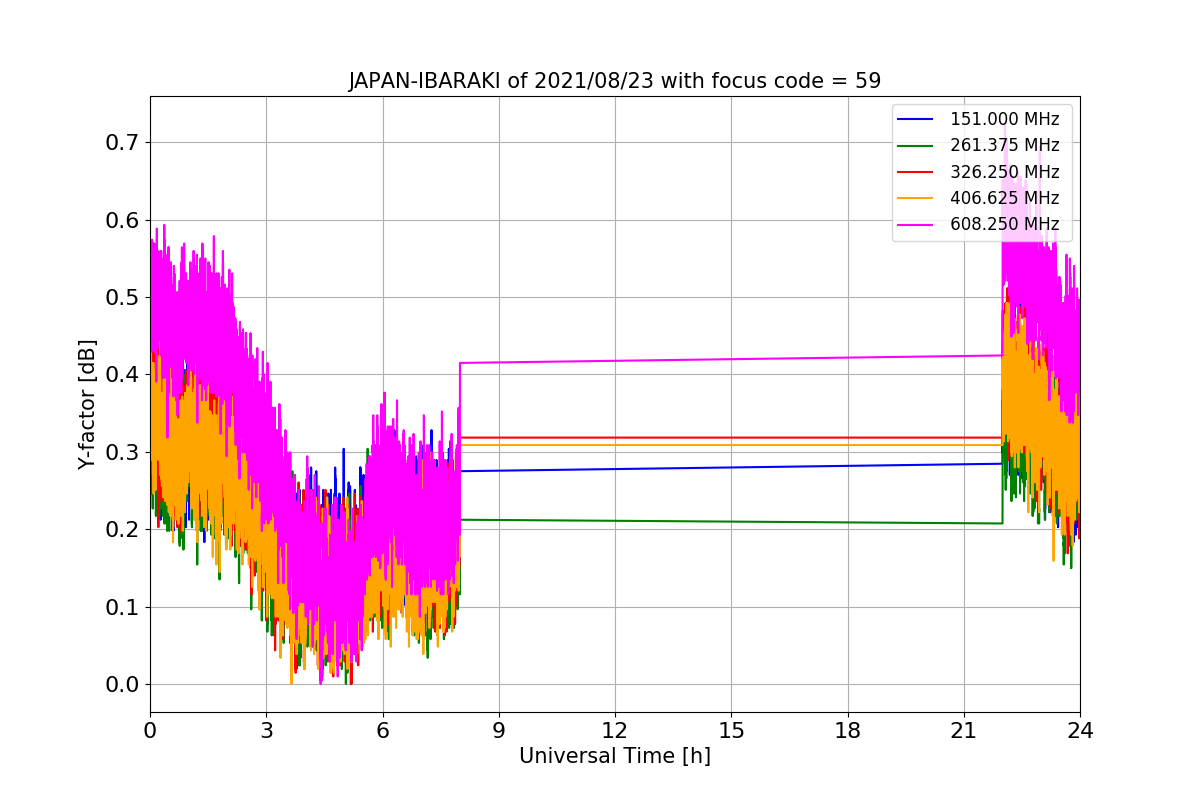
Task: Click the Y-factor [dB] axis label
Action: (x=87, y=404)
